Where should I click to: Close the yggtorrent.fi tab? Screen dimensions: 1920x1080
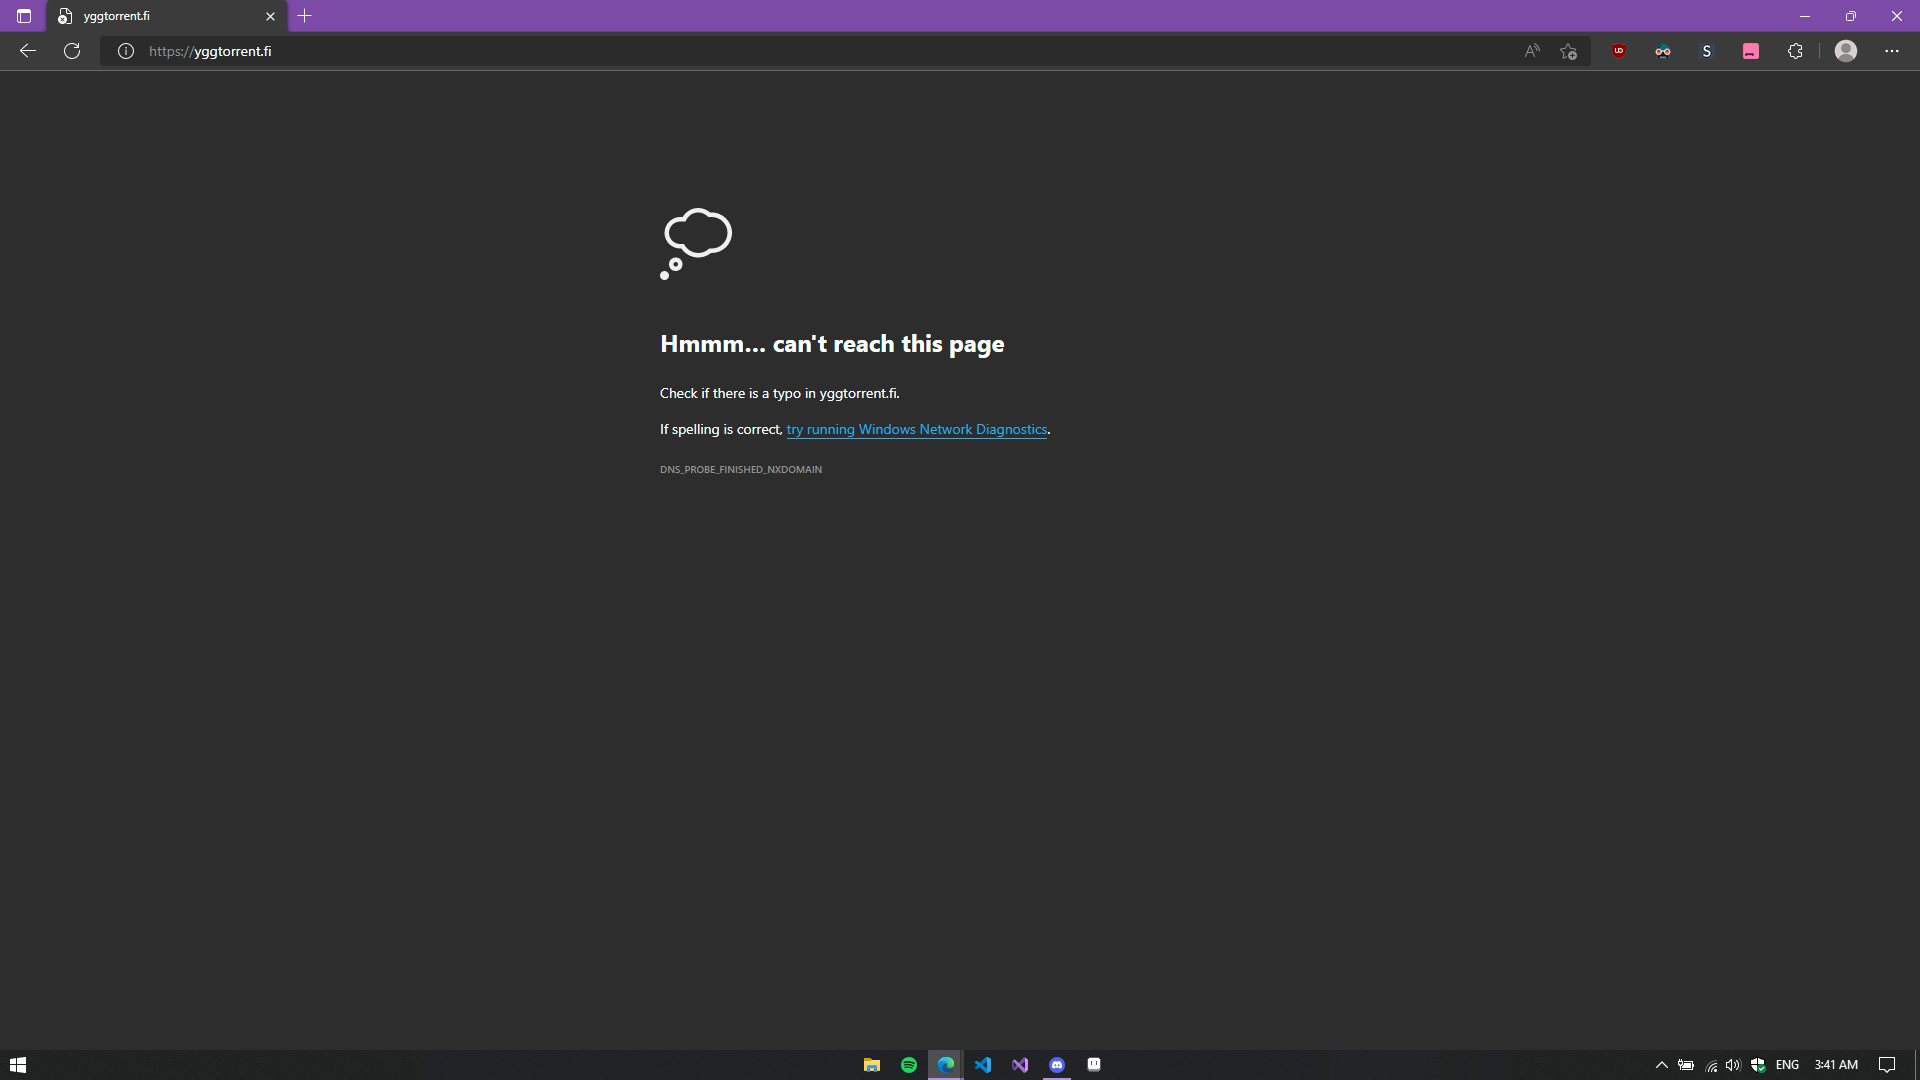[x=270, y=16]
